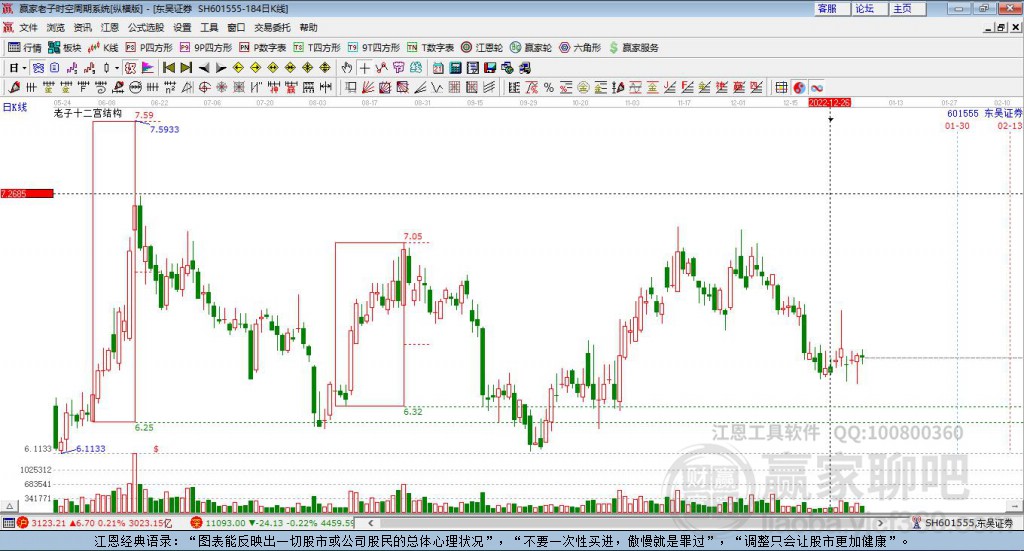Screen dimensions: 1024x551
Task: Click the calendar date icon
Action: tap(438, 68)
